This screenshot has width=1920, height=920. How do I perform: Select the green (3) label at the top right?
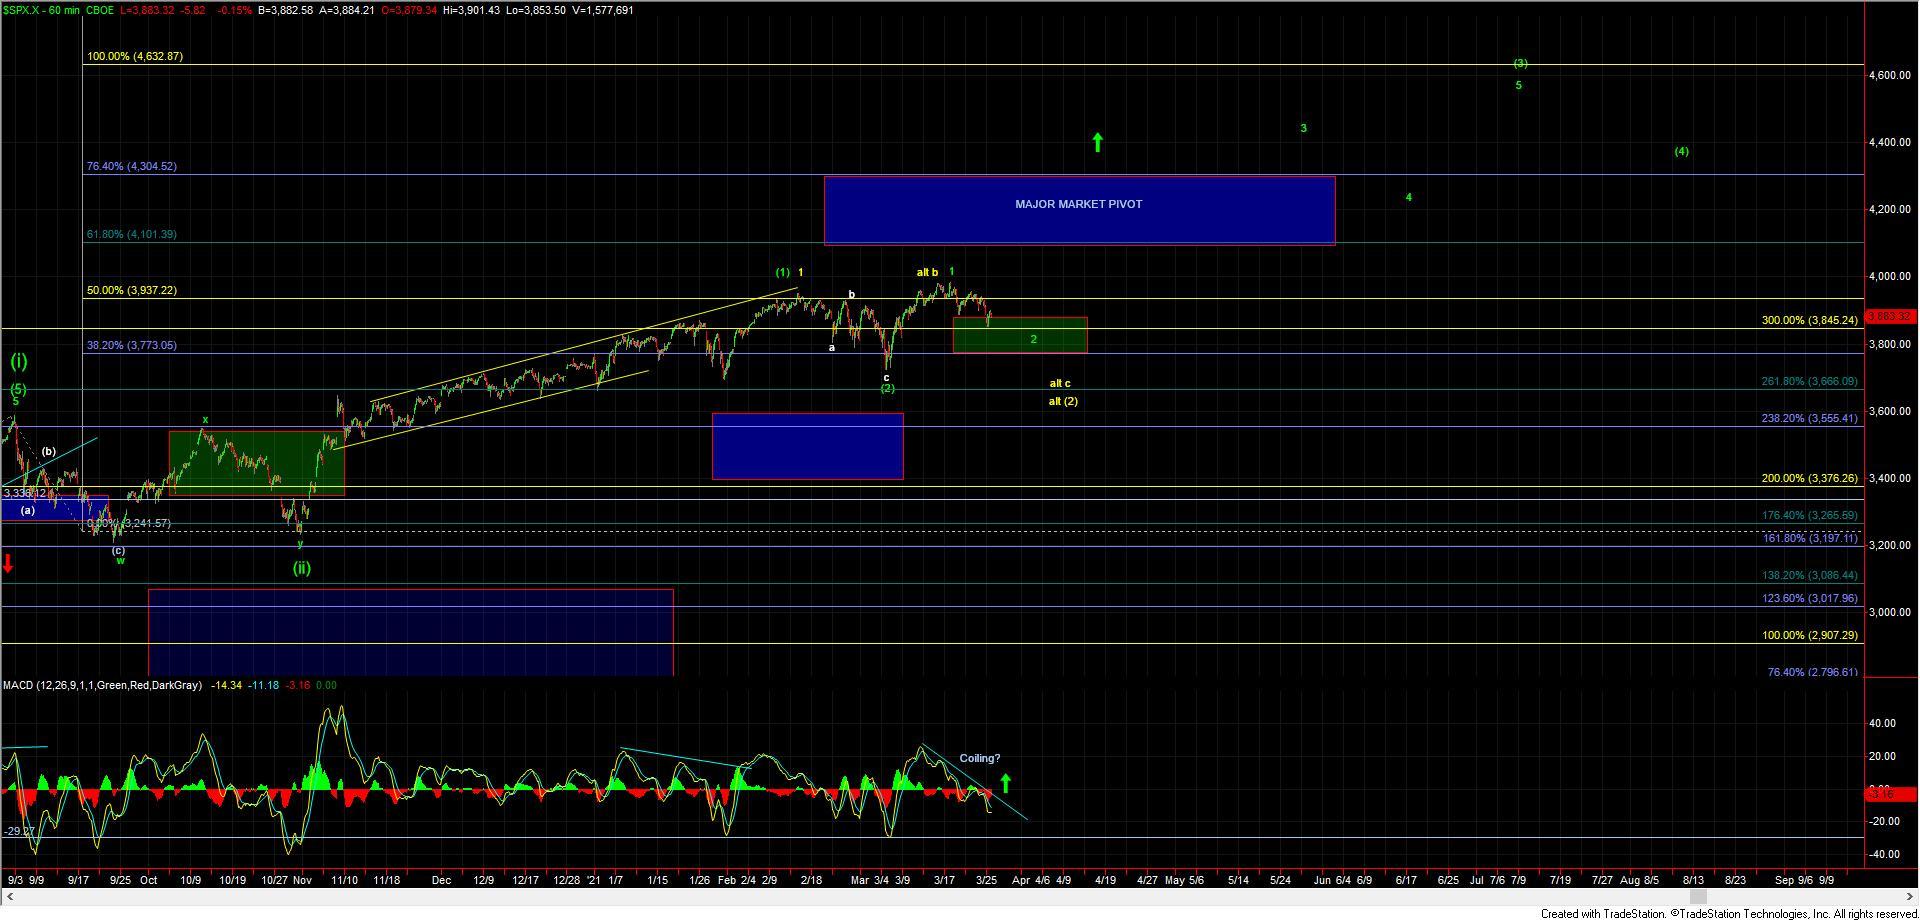1519,63
